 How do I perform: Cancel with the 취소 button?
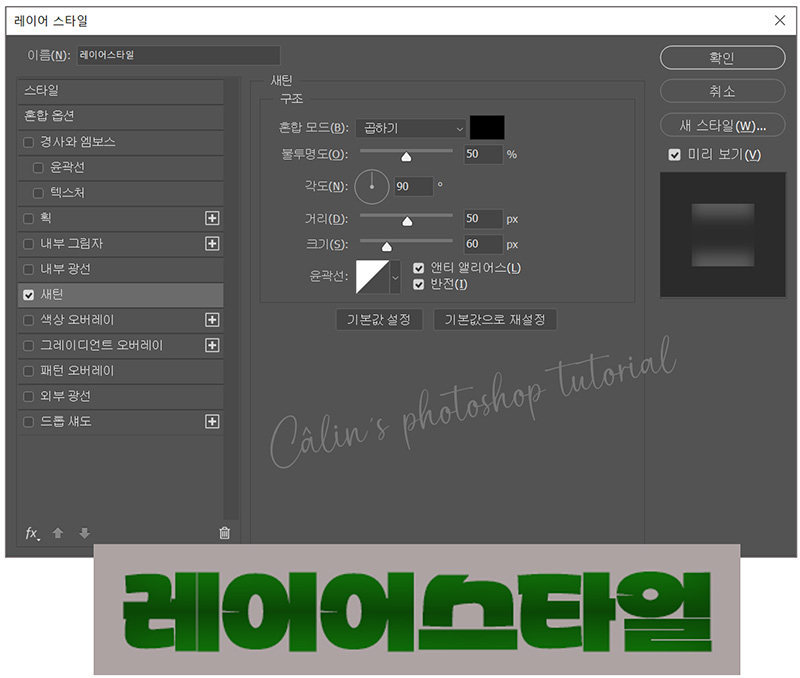[722, 91]
